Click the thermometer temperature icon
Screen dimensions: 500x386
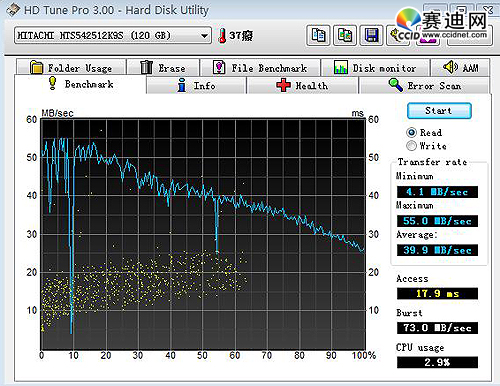pos(222,35)
